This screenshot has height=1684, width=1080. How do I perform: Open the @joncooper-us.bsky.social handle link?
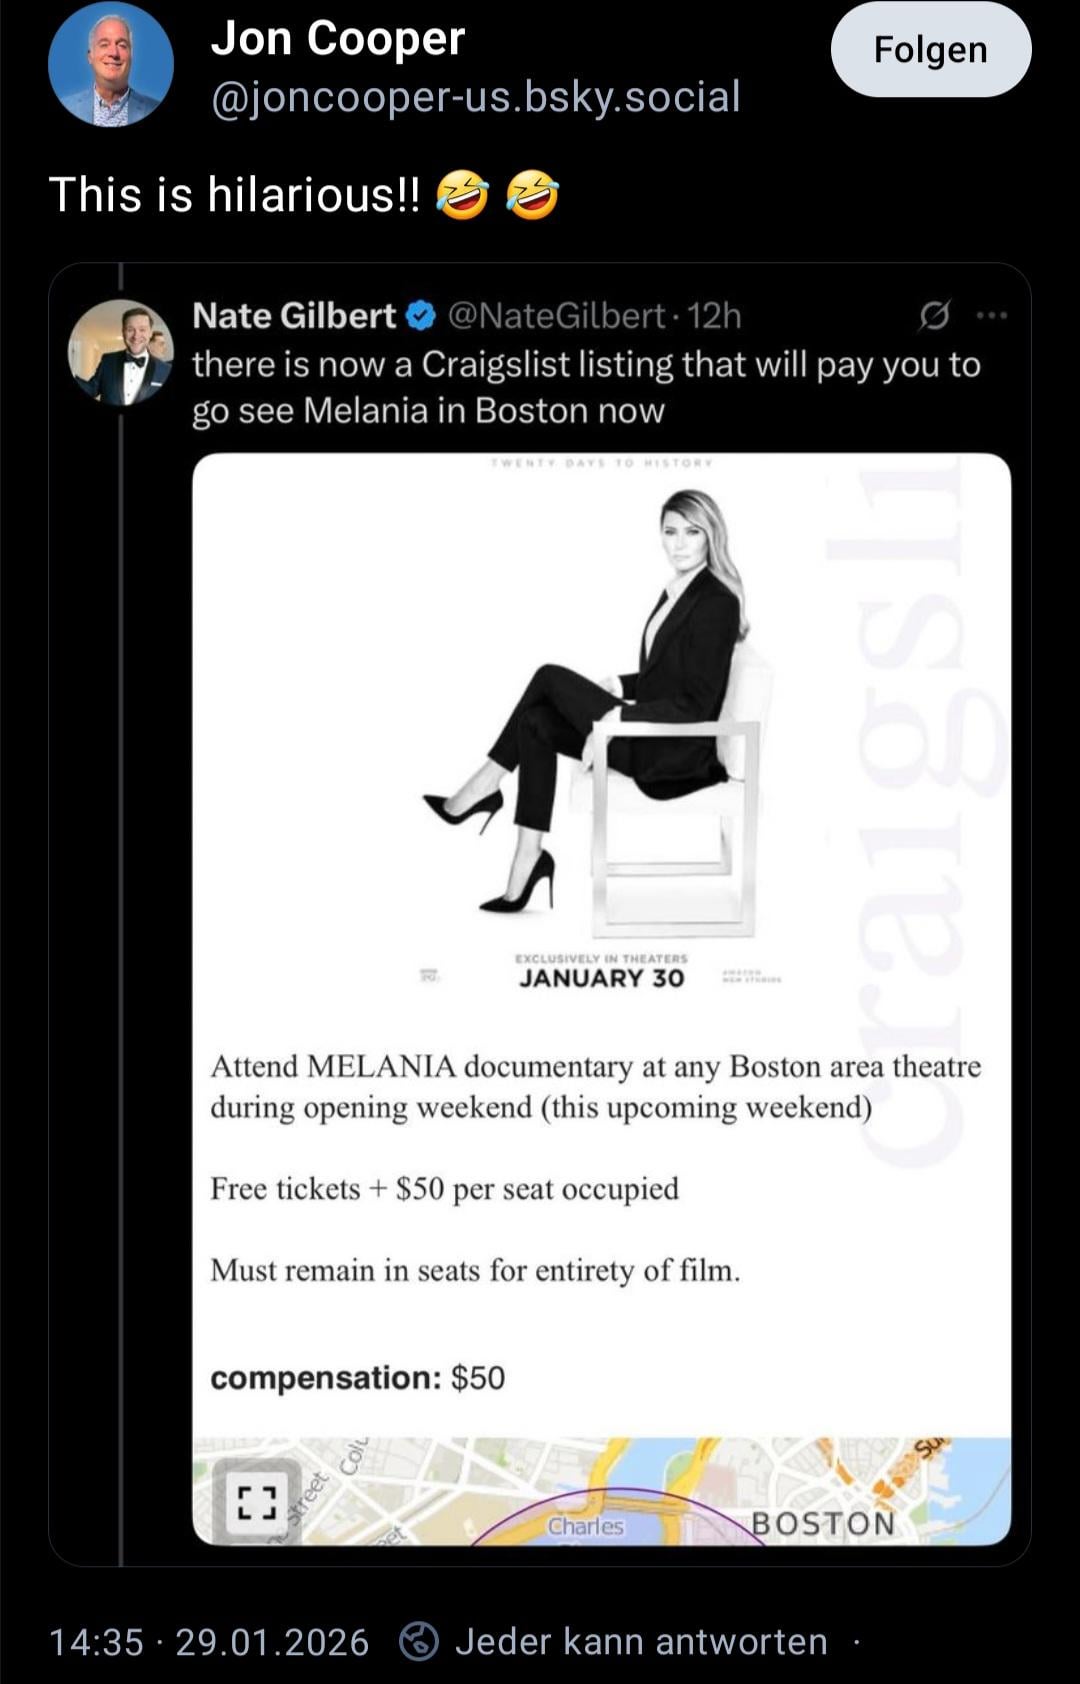point(475,97)
